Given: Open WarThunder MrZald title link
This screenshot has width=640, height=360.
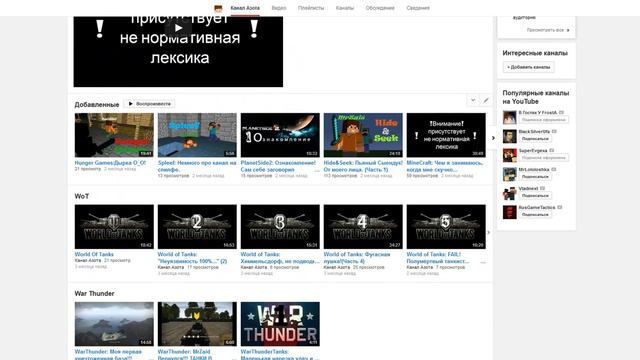Looking at the screenshot, I should coord(184,354).
